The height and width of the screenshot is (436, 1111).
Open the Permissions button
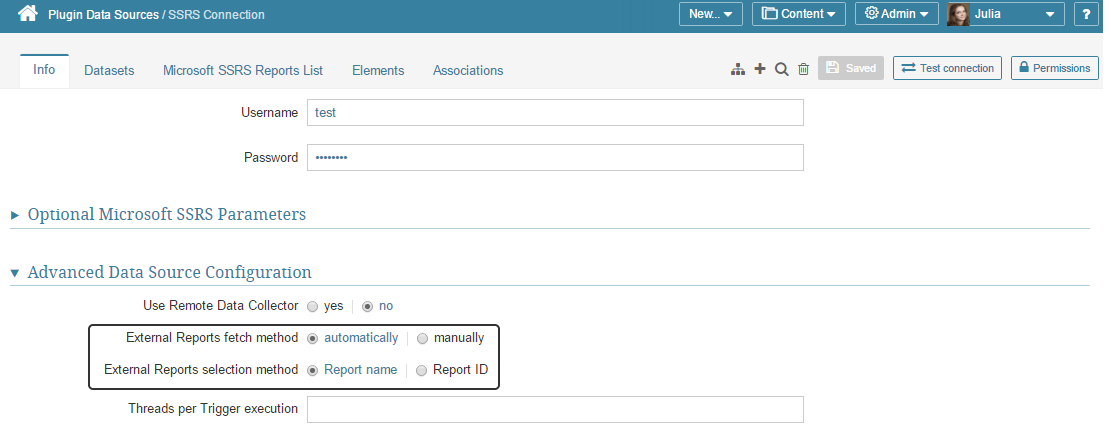tap(1054, 68)
